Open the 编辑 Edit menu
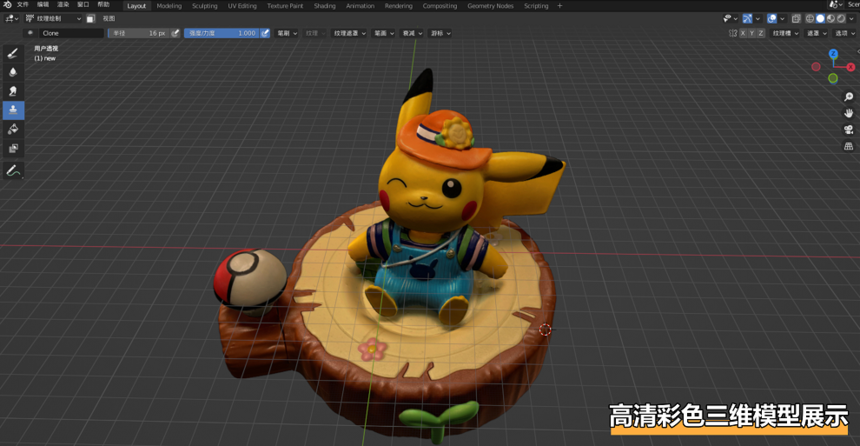 point(43,5)
